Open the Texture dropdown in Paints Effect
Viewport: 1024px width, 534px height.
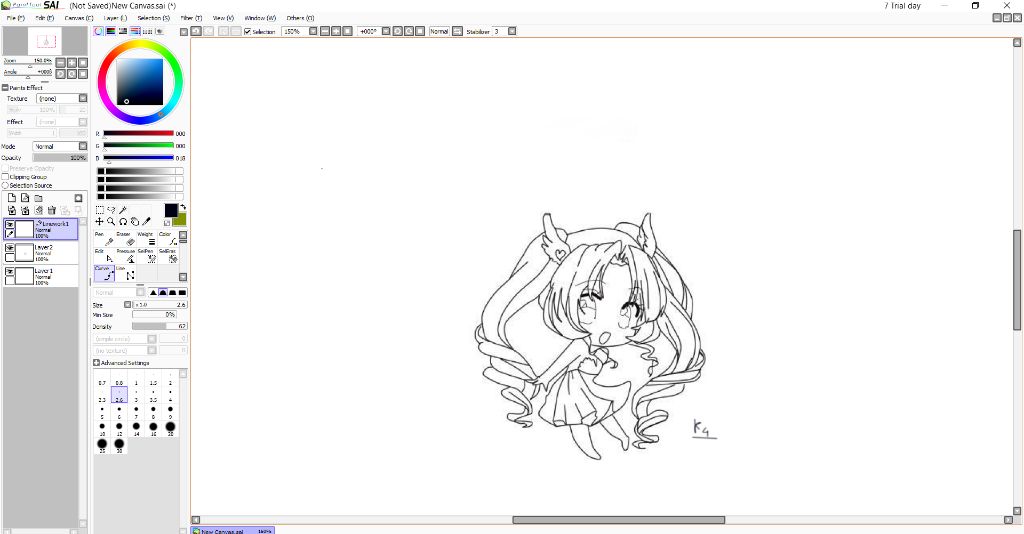click(x=83, y=99)
